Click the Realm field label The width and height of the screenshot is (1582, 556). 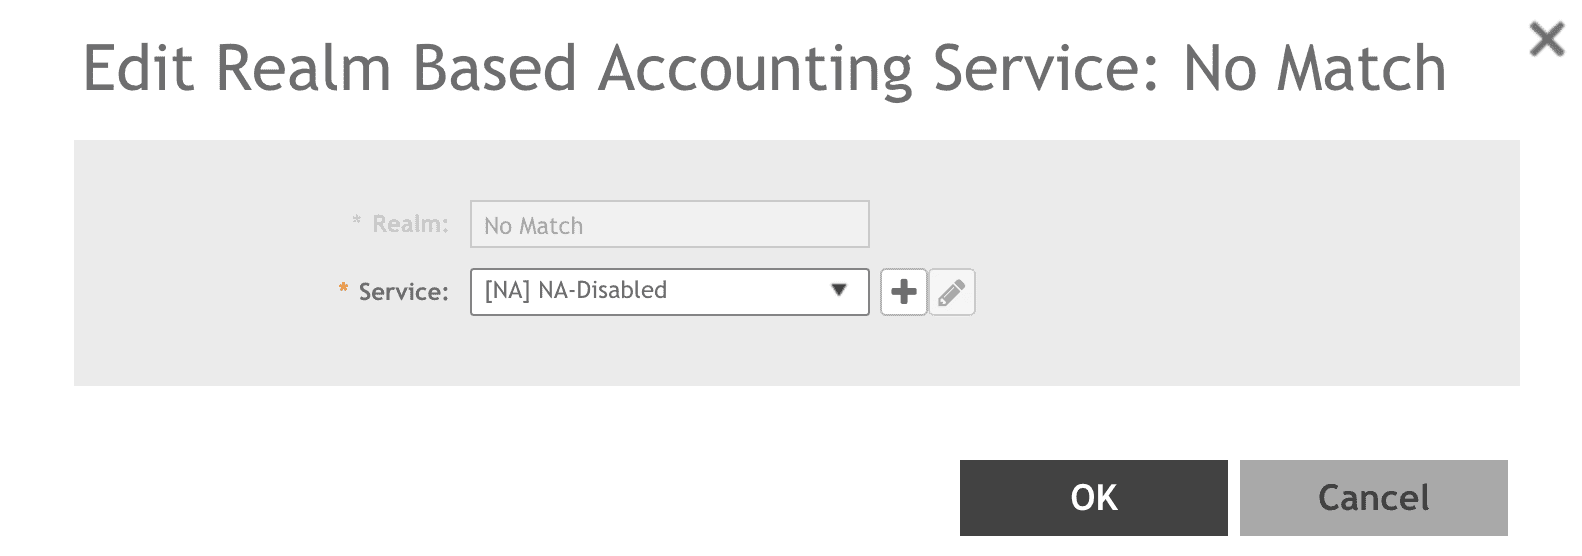(410, 224)
